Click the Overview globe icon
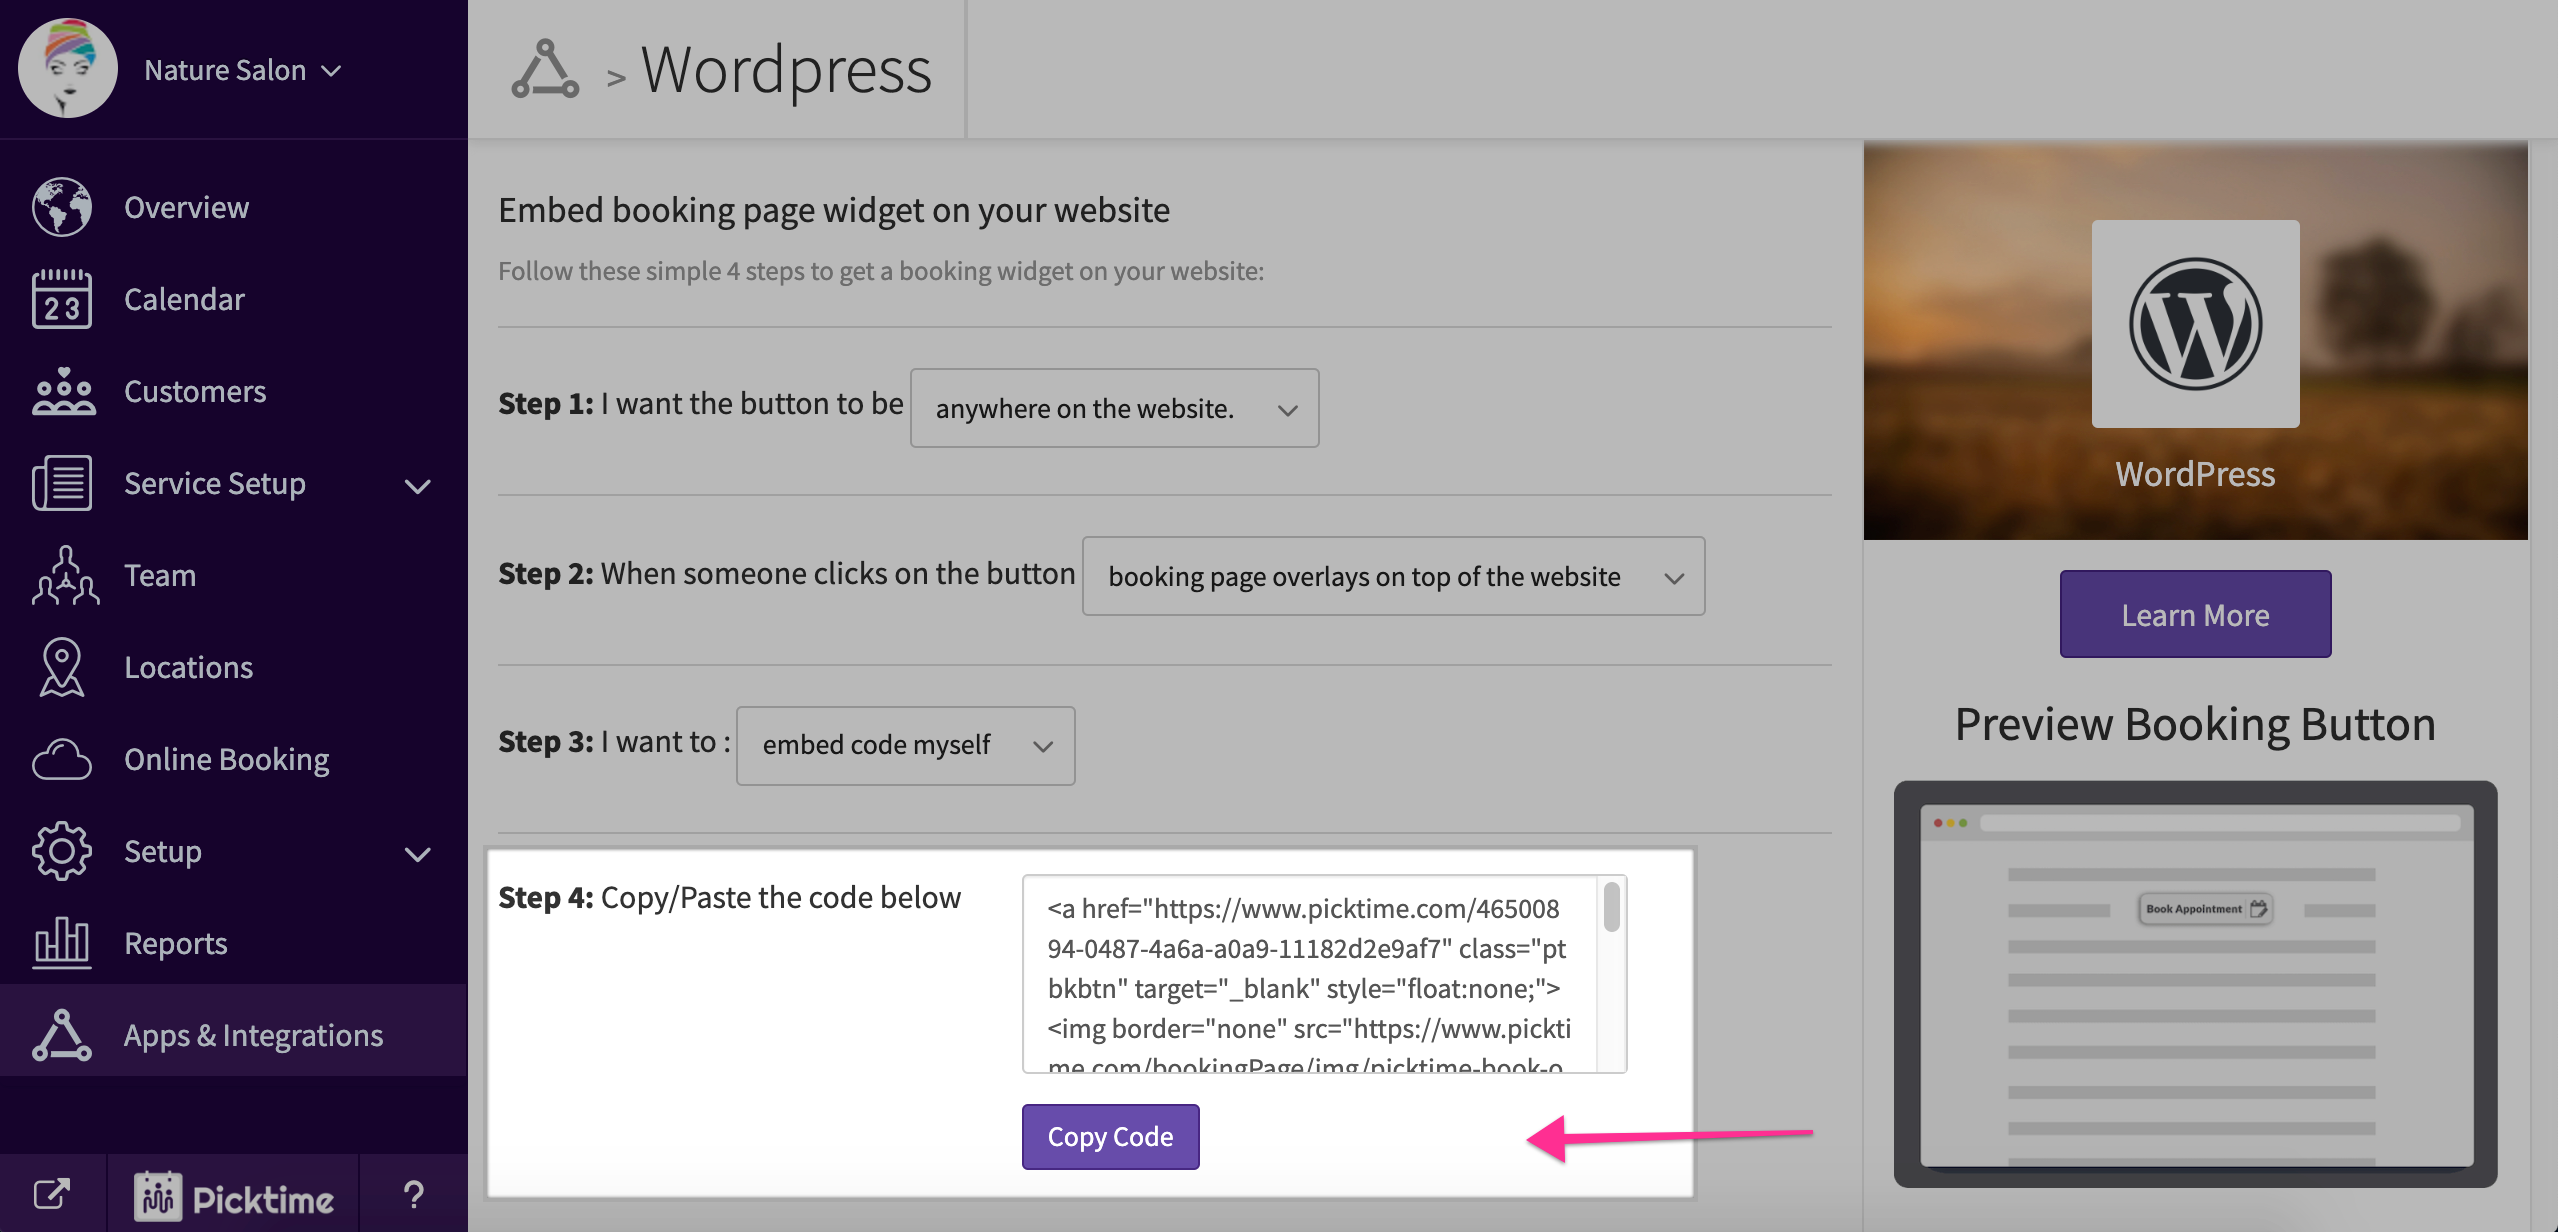2558x1232 pixels. pyautogui.click(x=62, y=207)
